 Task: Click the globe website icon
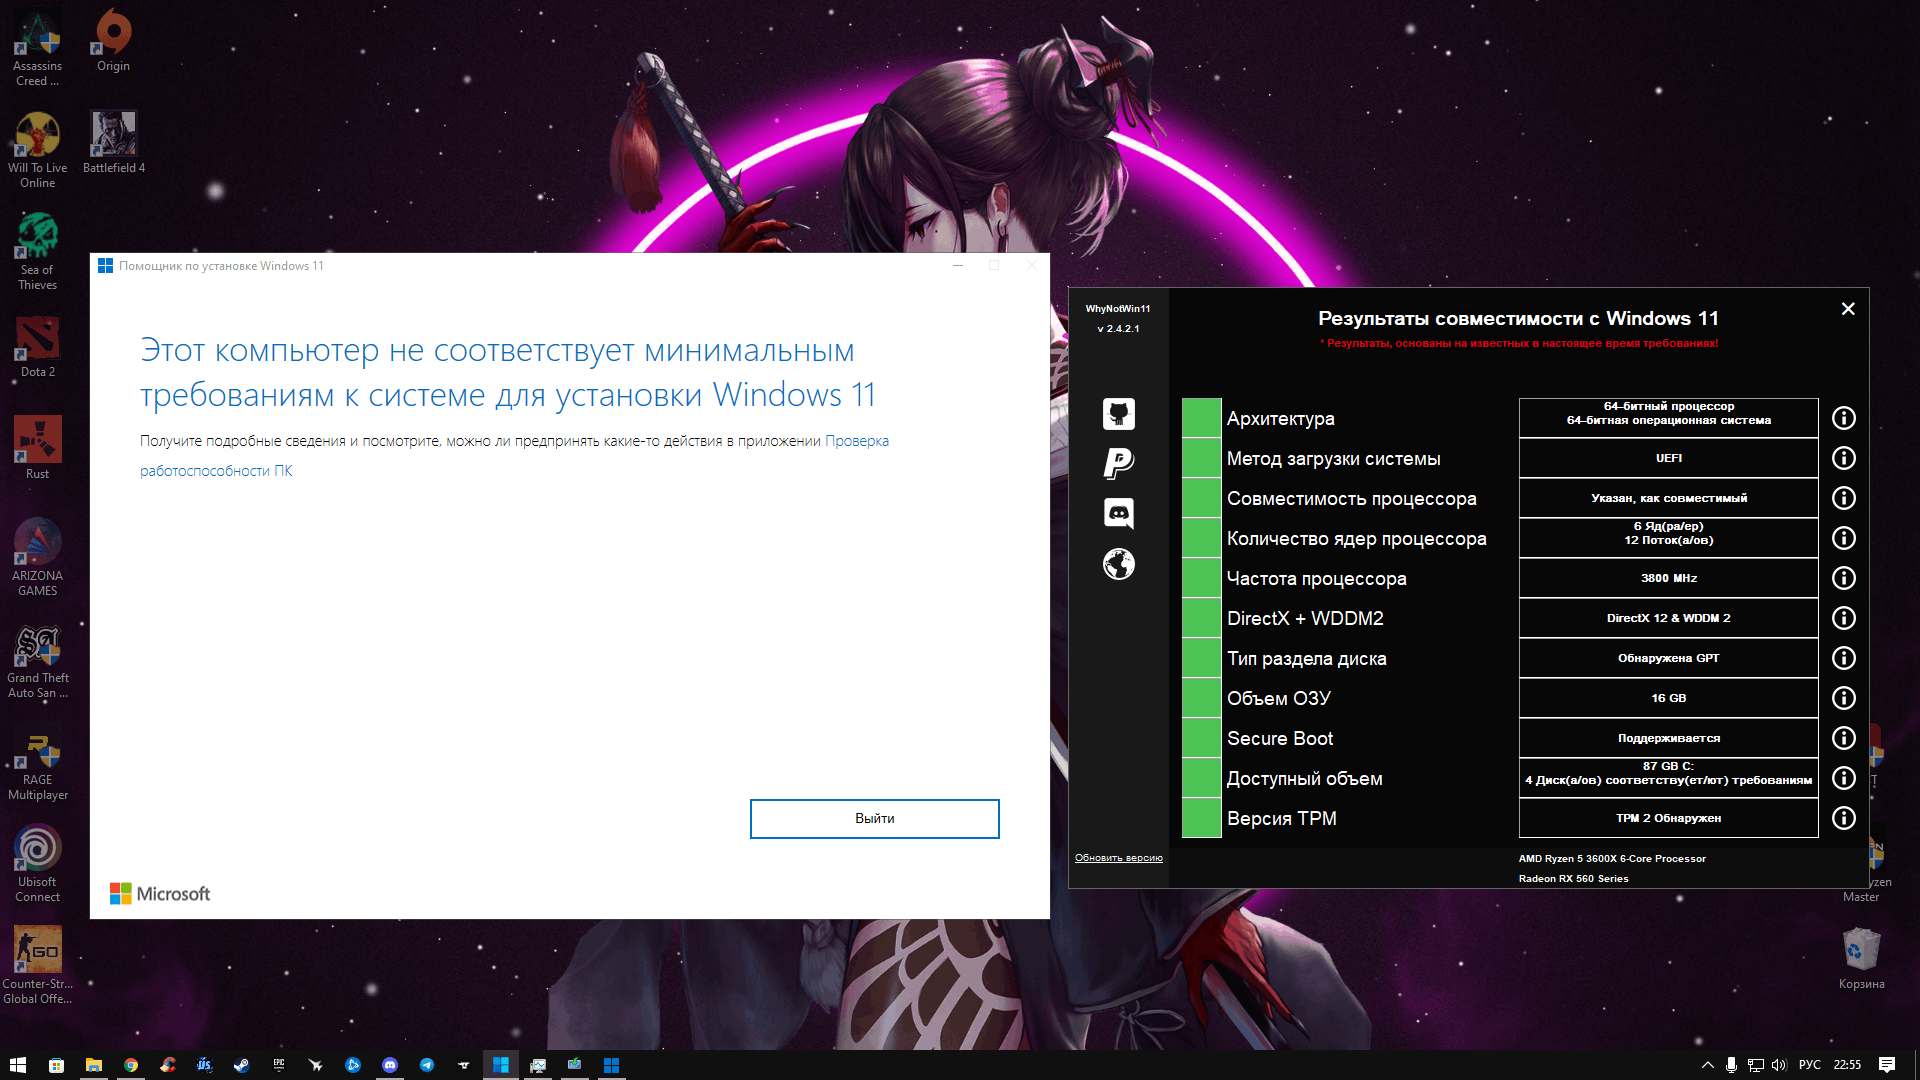coord(1118,564)
